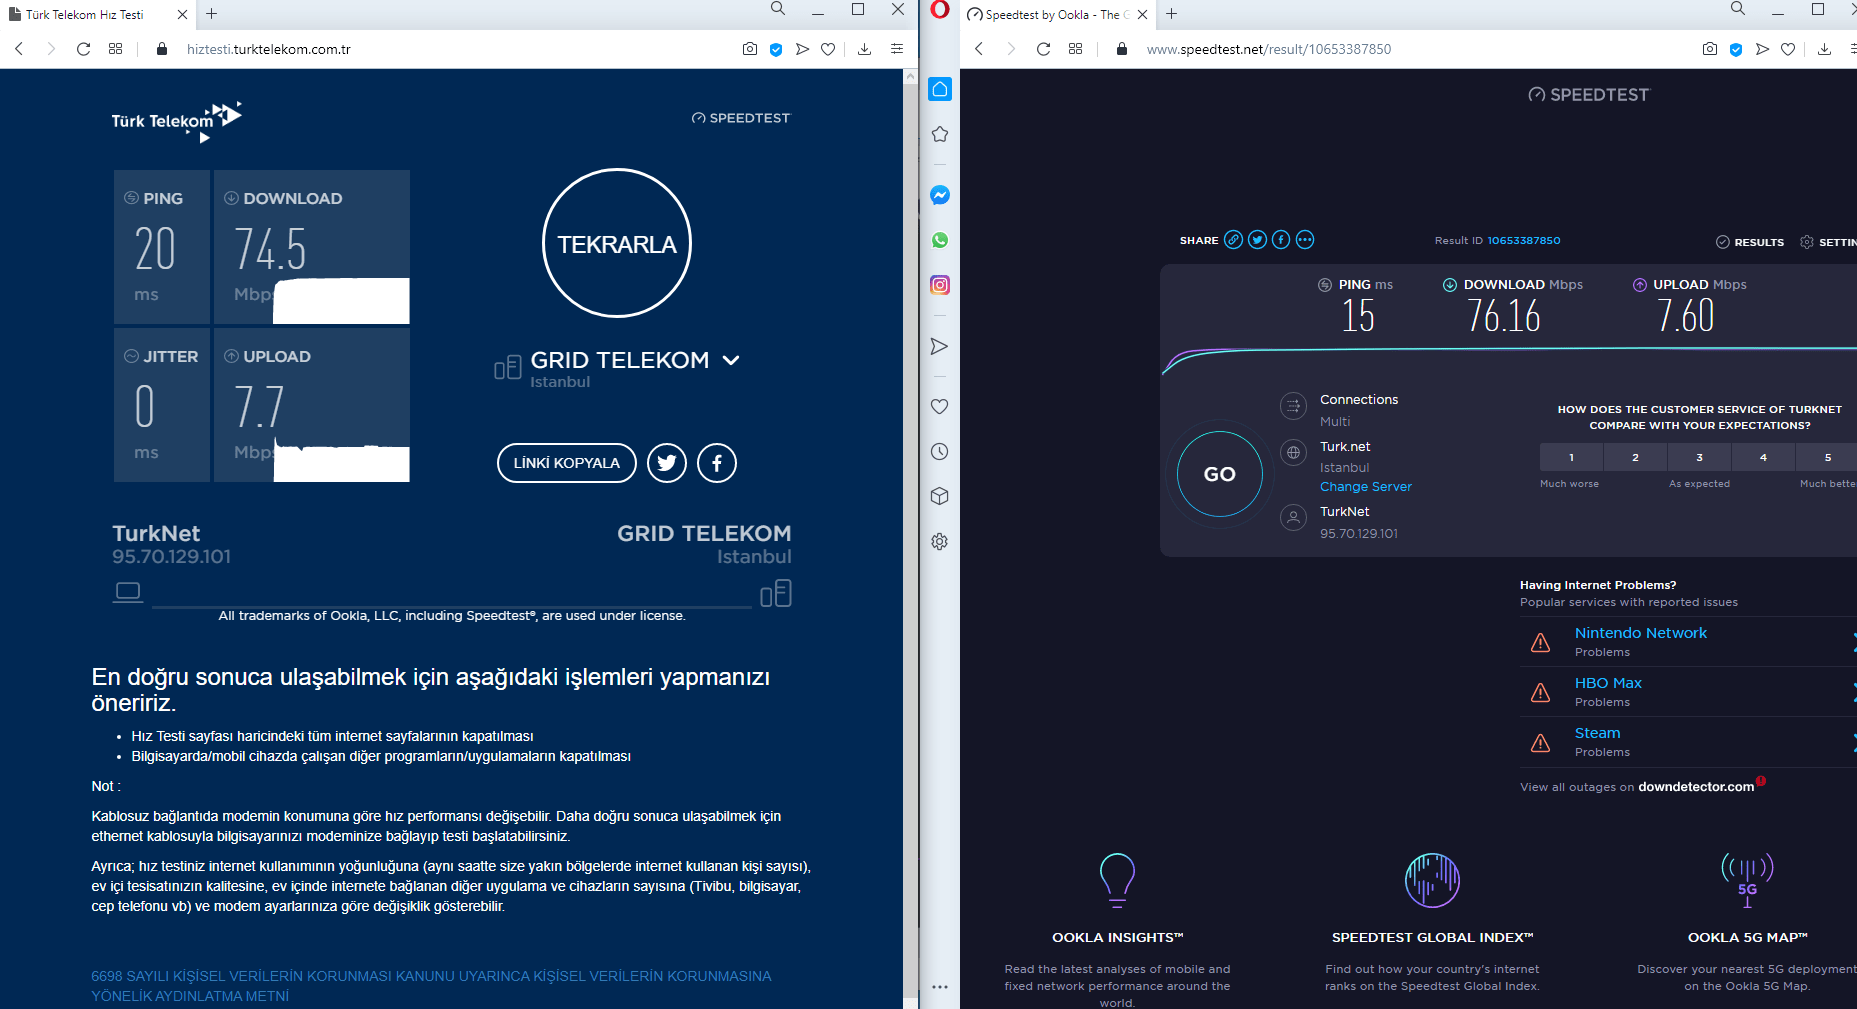This screenshot has width=1857, height=1009.
Task: Start a new test with GO button
Action: 1219,474
